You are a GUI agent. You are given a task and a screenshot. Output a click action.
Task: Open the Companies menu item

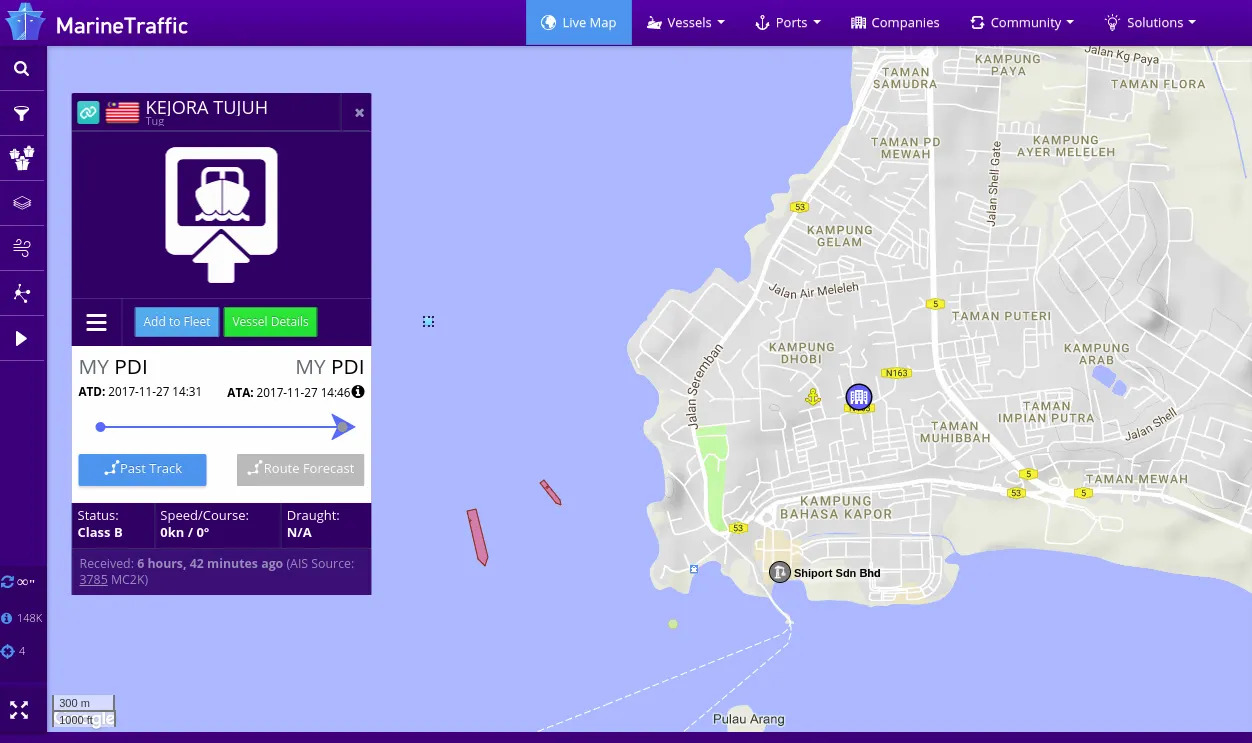895,22
